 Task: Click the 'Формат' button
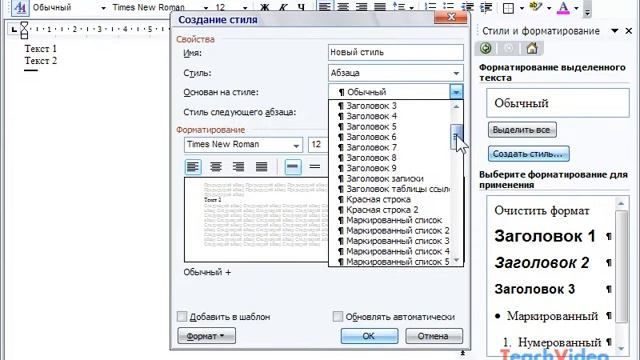pos(206,336)
